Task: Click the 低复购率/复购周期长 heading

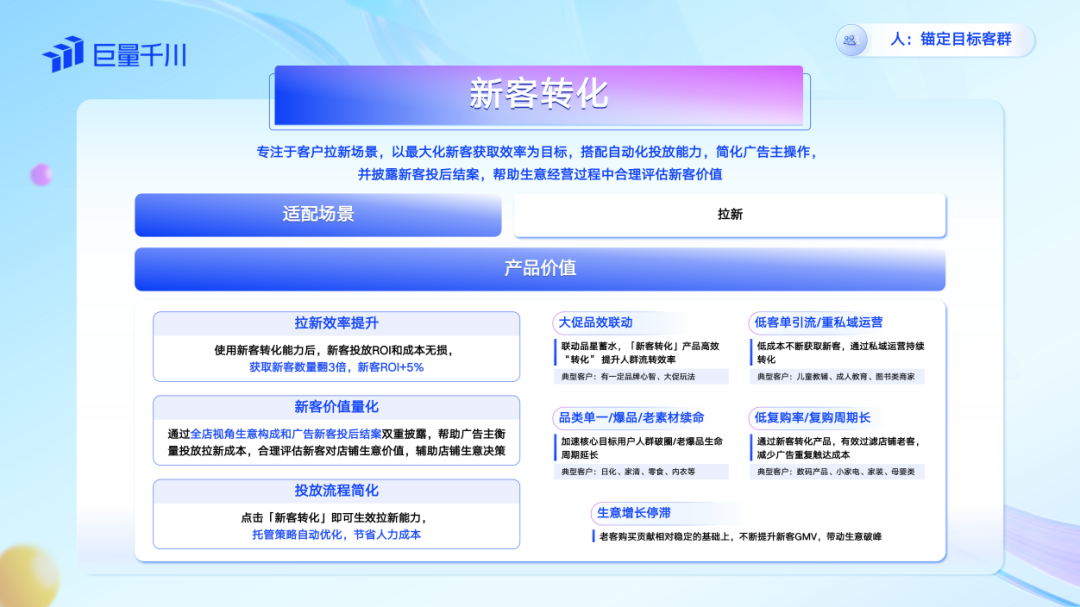Action: click(x=812, y=418)
